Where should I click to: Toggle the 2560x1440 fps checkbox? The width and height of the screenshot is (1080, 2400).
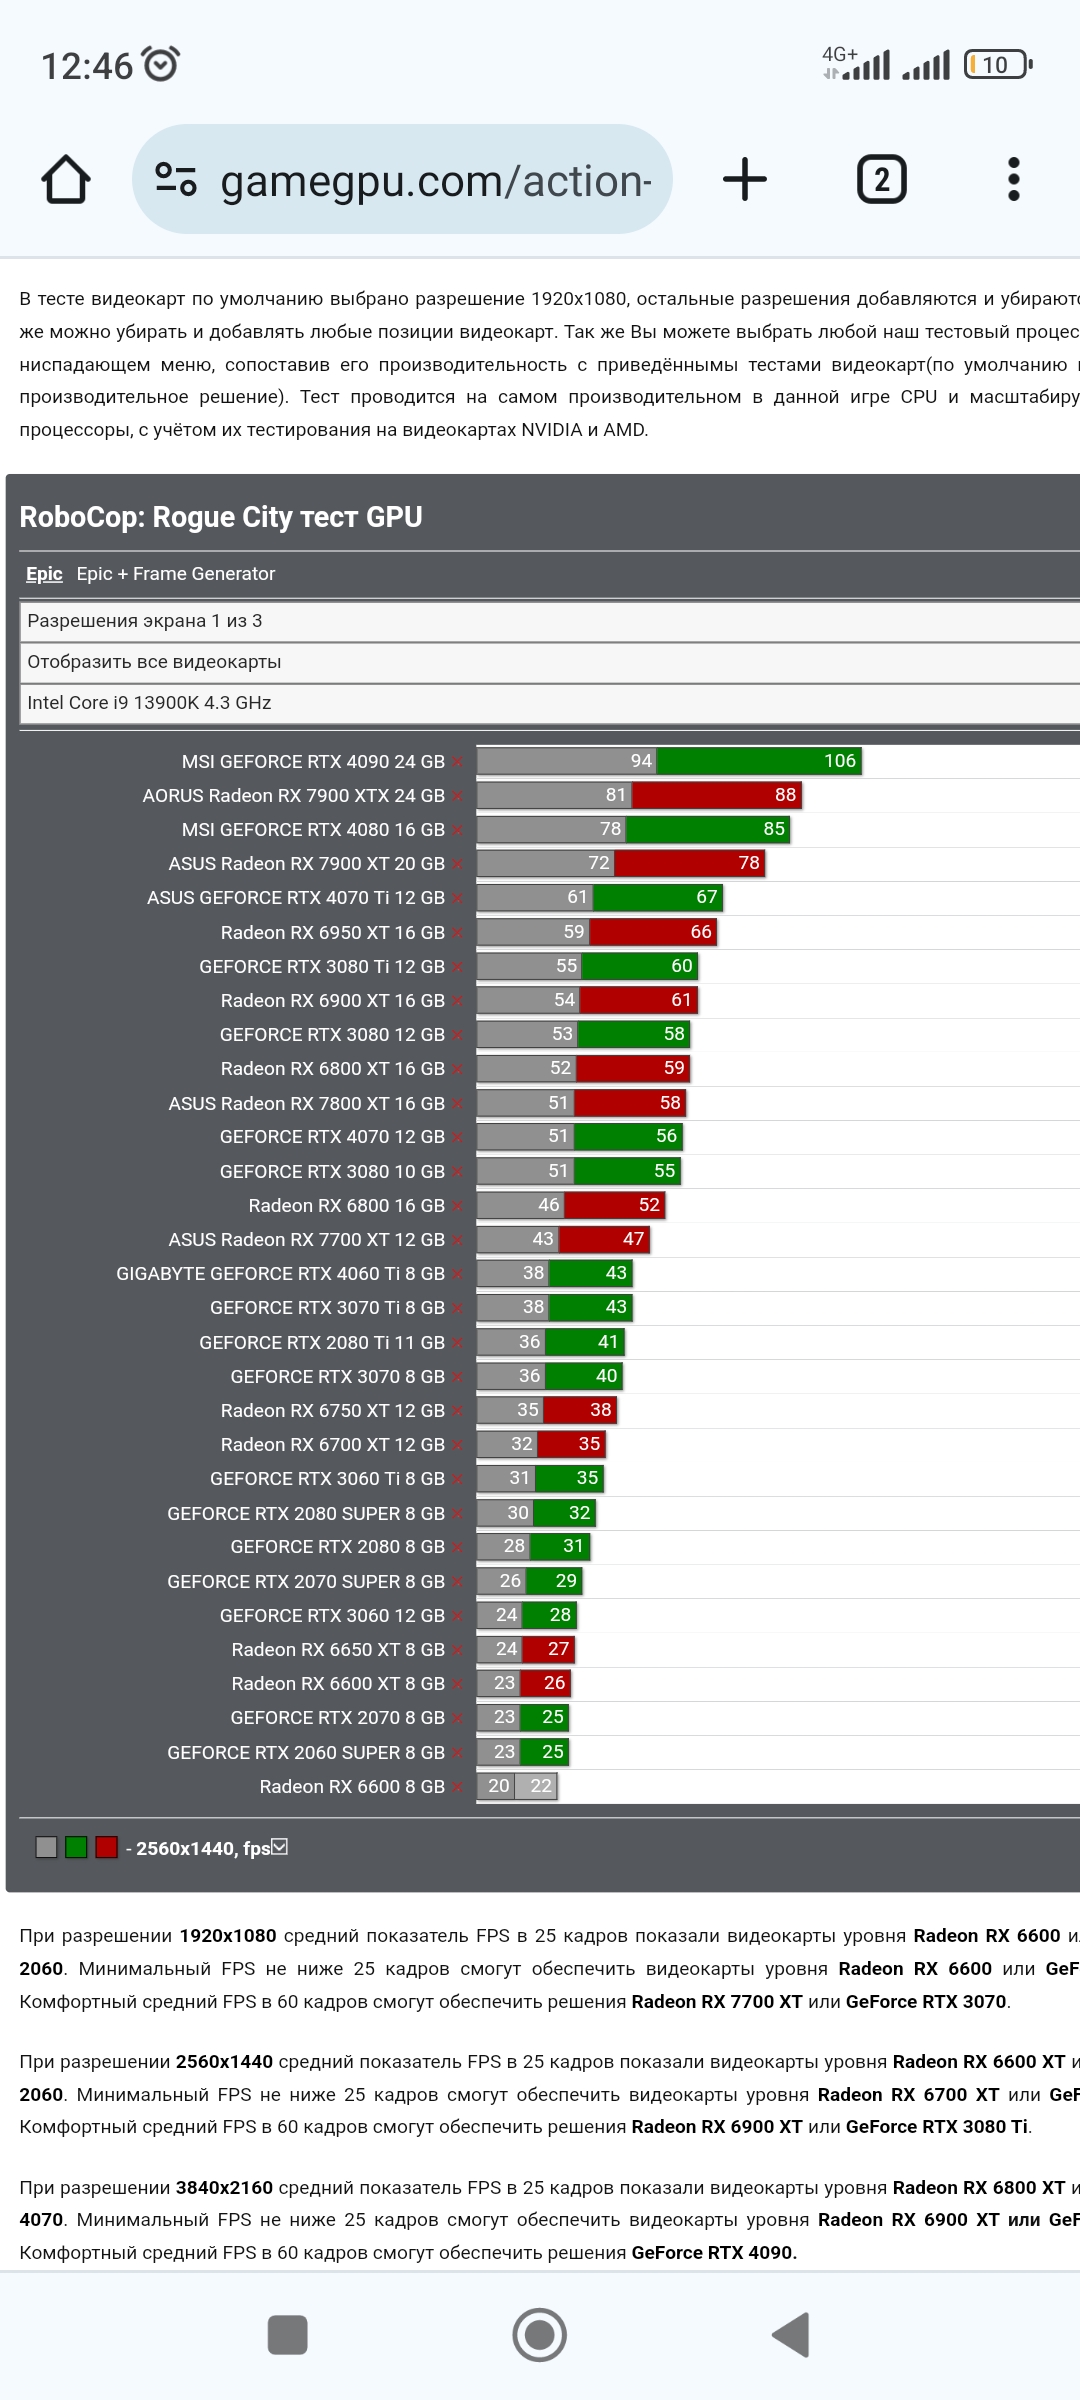pyautogui.click(x=280, y=1847)
